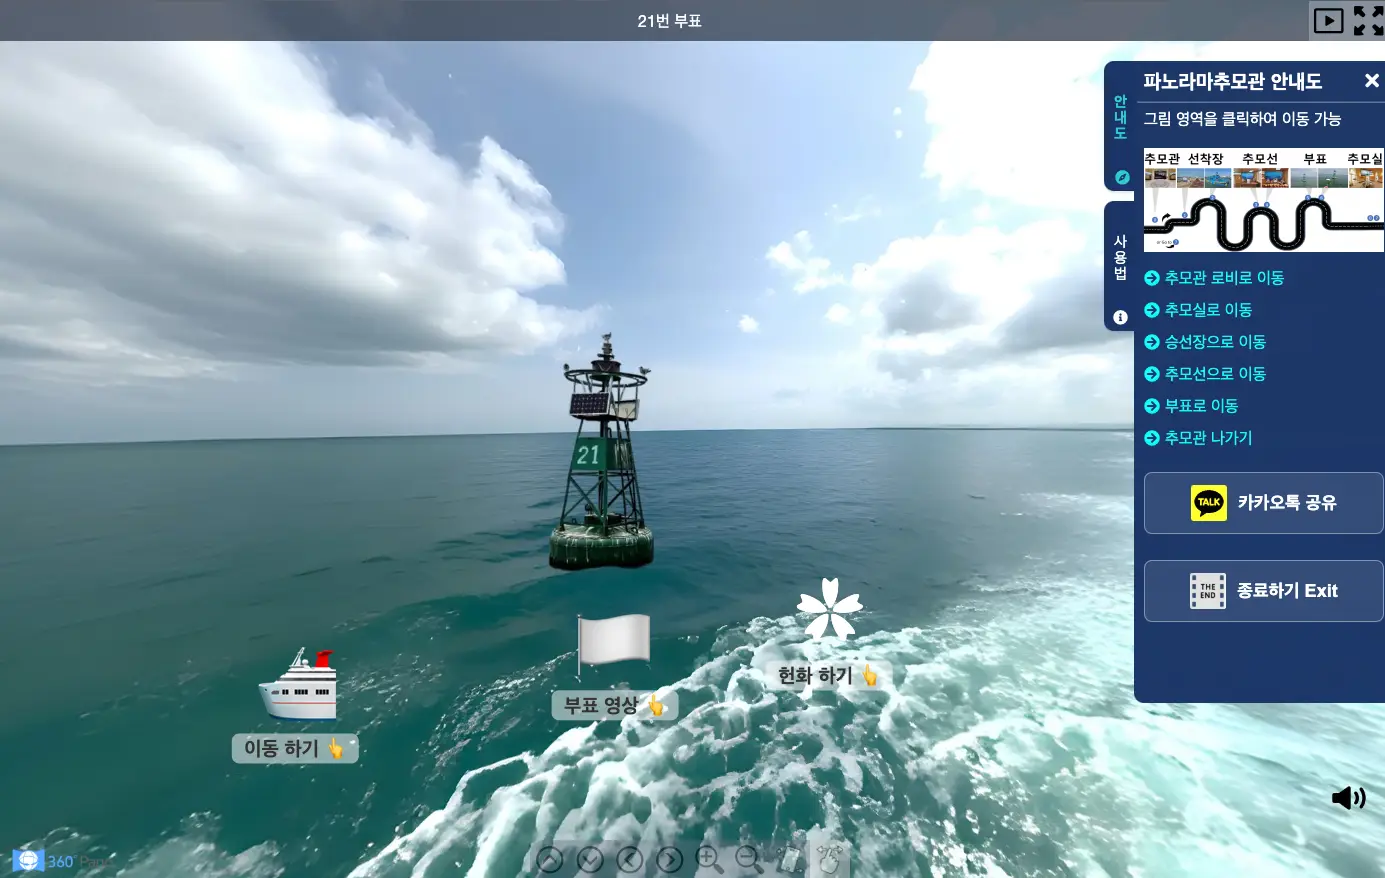
Task: Click the 추모관 thumbnail on the map
Action: click(x=1160, y=178)
